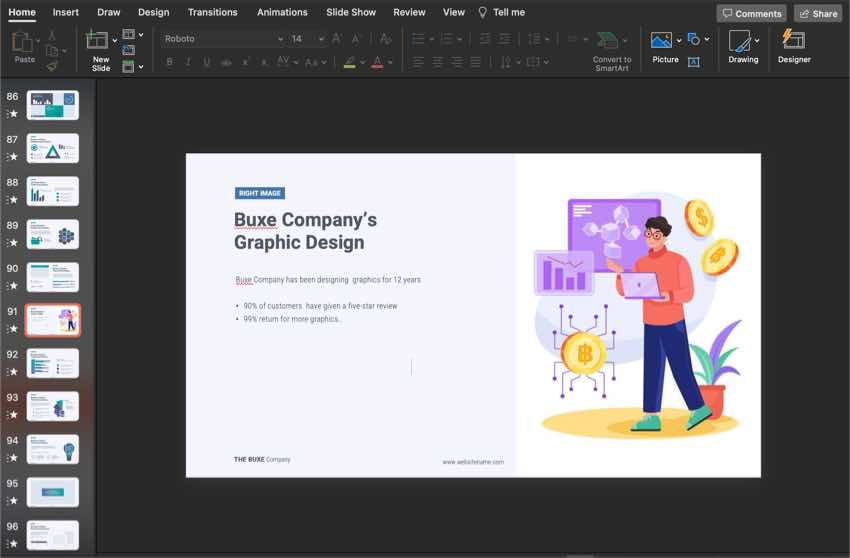Click the numbered list icon

coord(447,39)
